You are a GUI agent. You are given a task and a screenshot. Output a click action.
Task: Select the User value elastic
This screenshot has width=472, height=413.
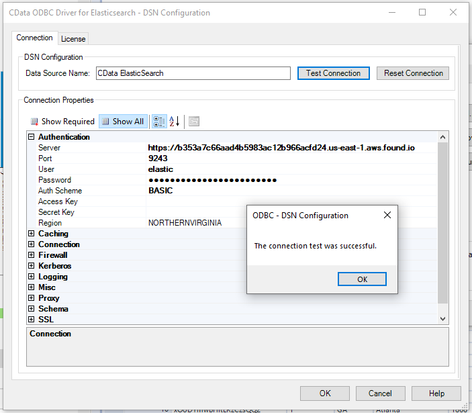coord(161,169)
